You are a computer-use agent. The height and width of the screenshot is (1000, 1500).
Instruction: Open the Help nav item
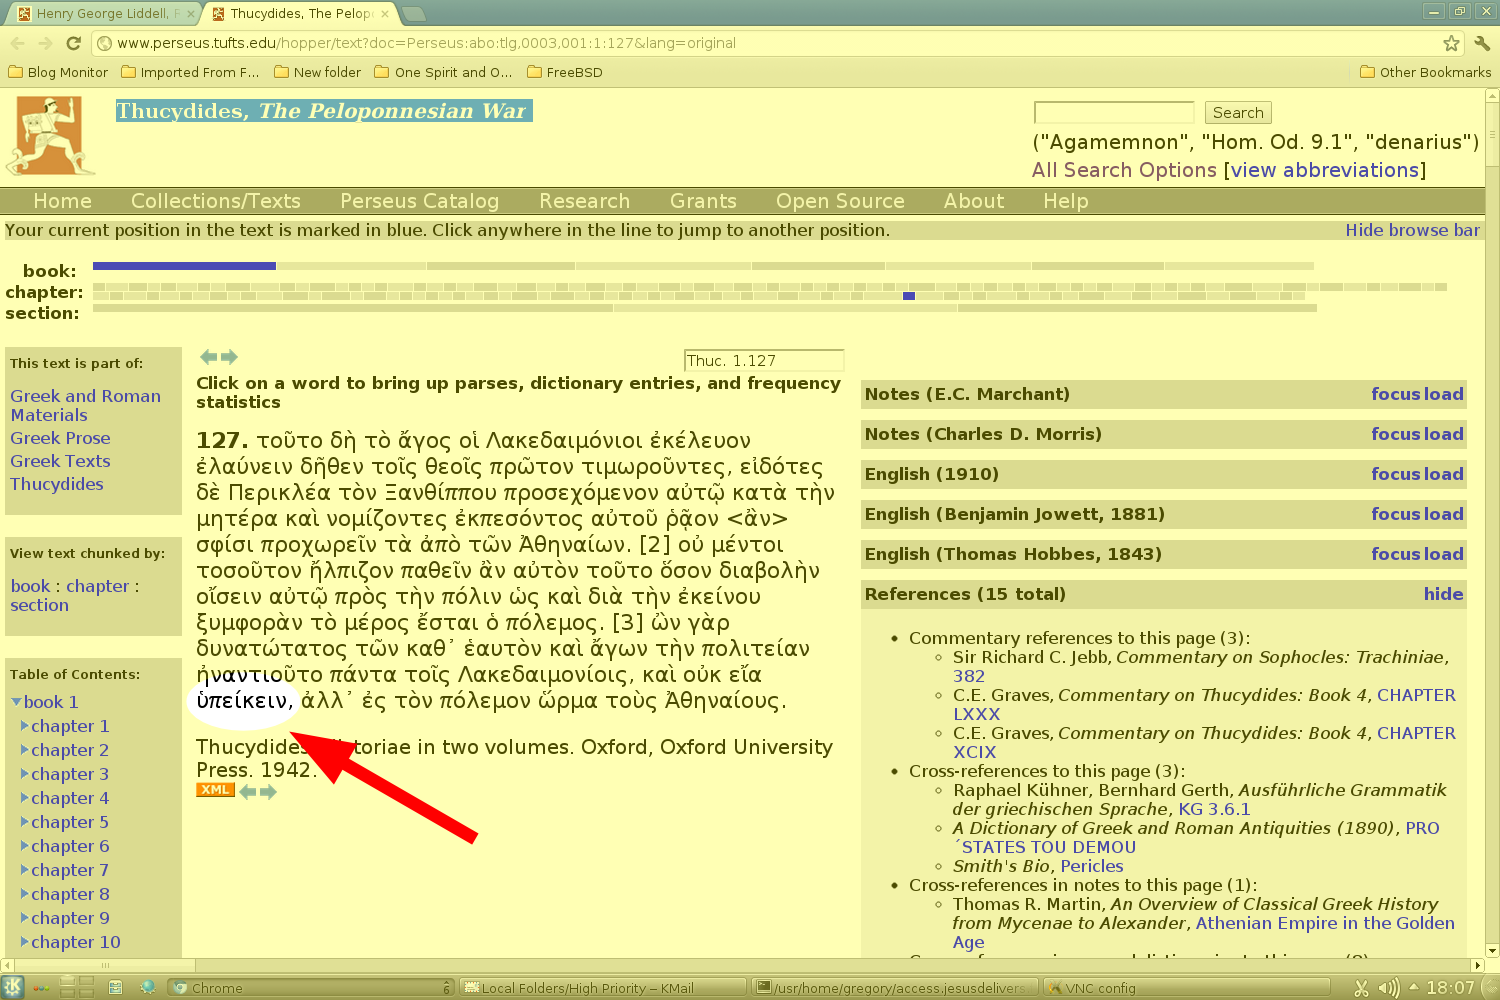(1065, 201)
